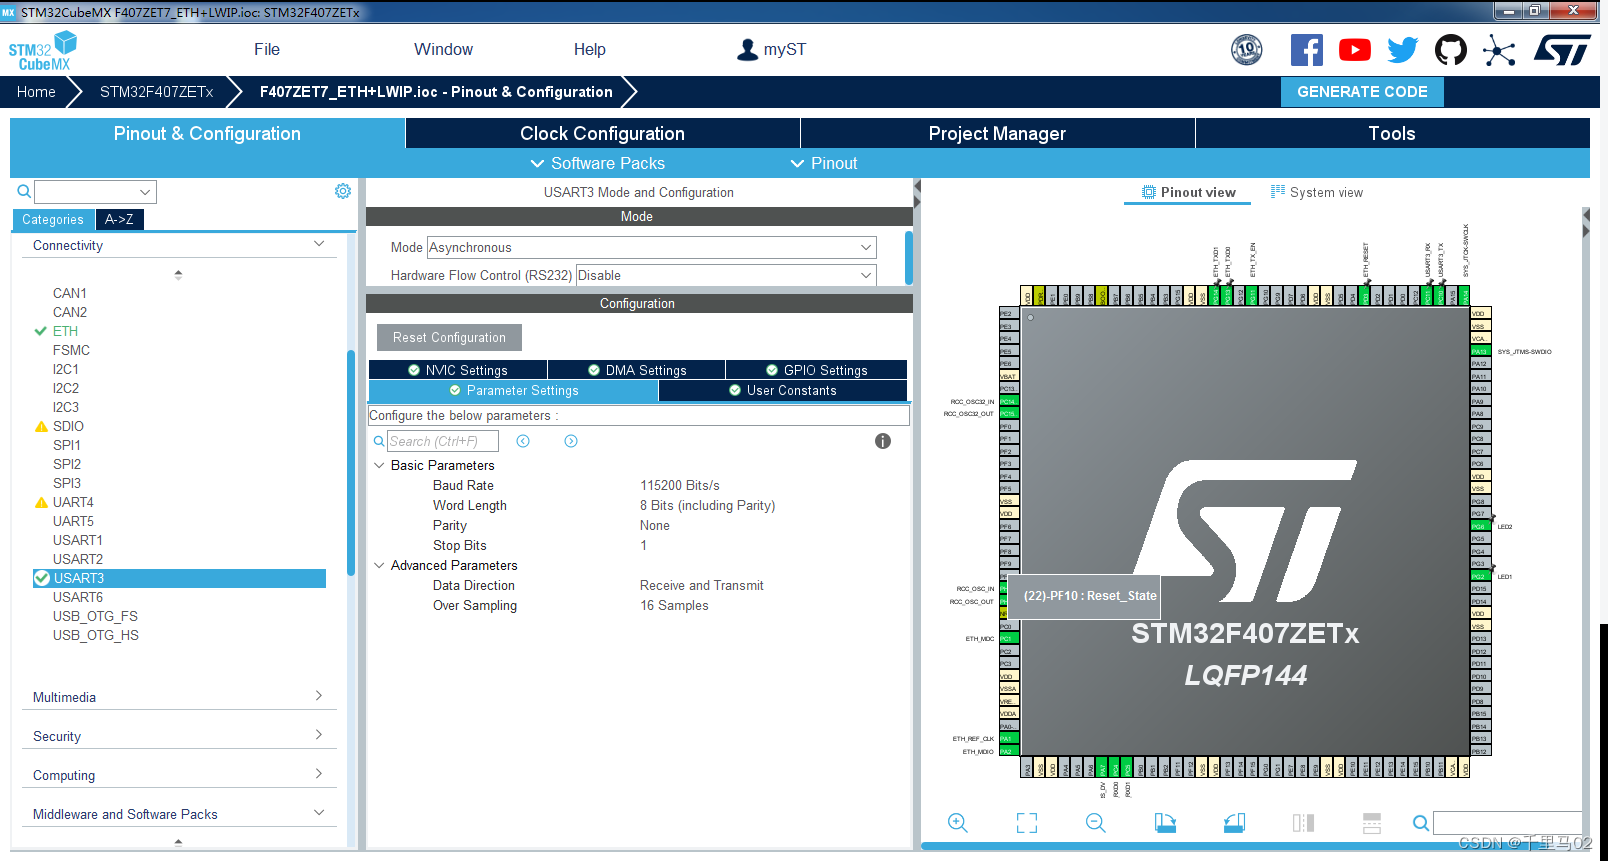Expand the Software Packs menu

(x=598, y=163)
